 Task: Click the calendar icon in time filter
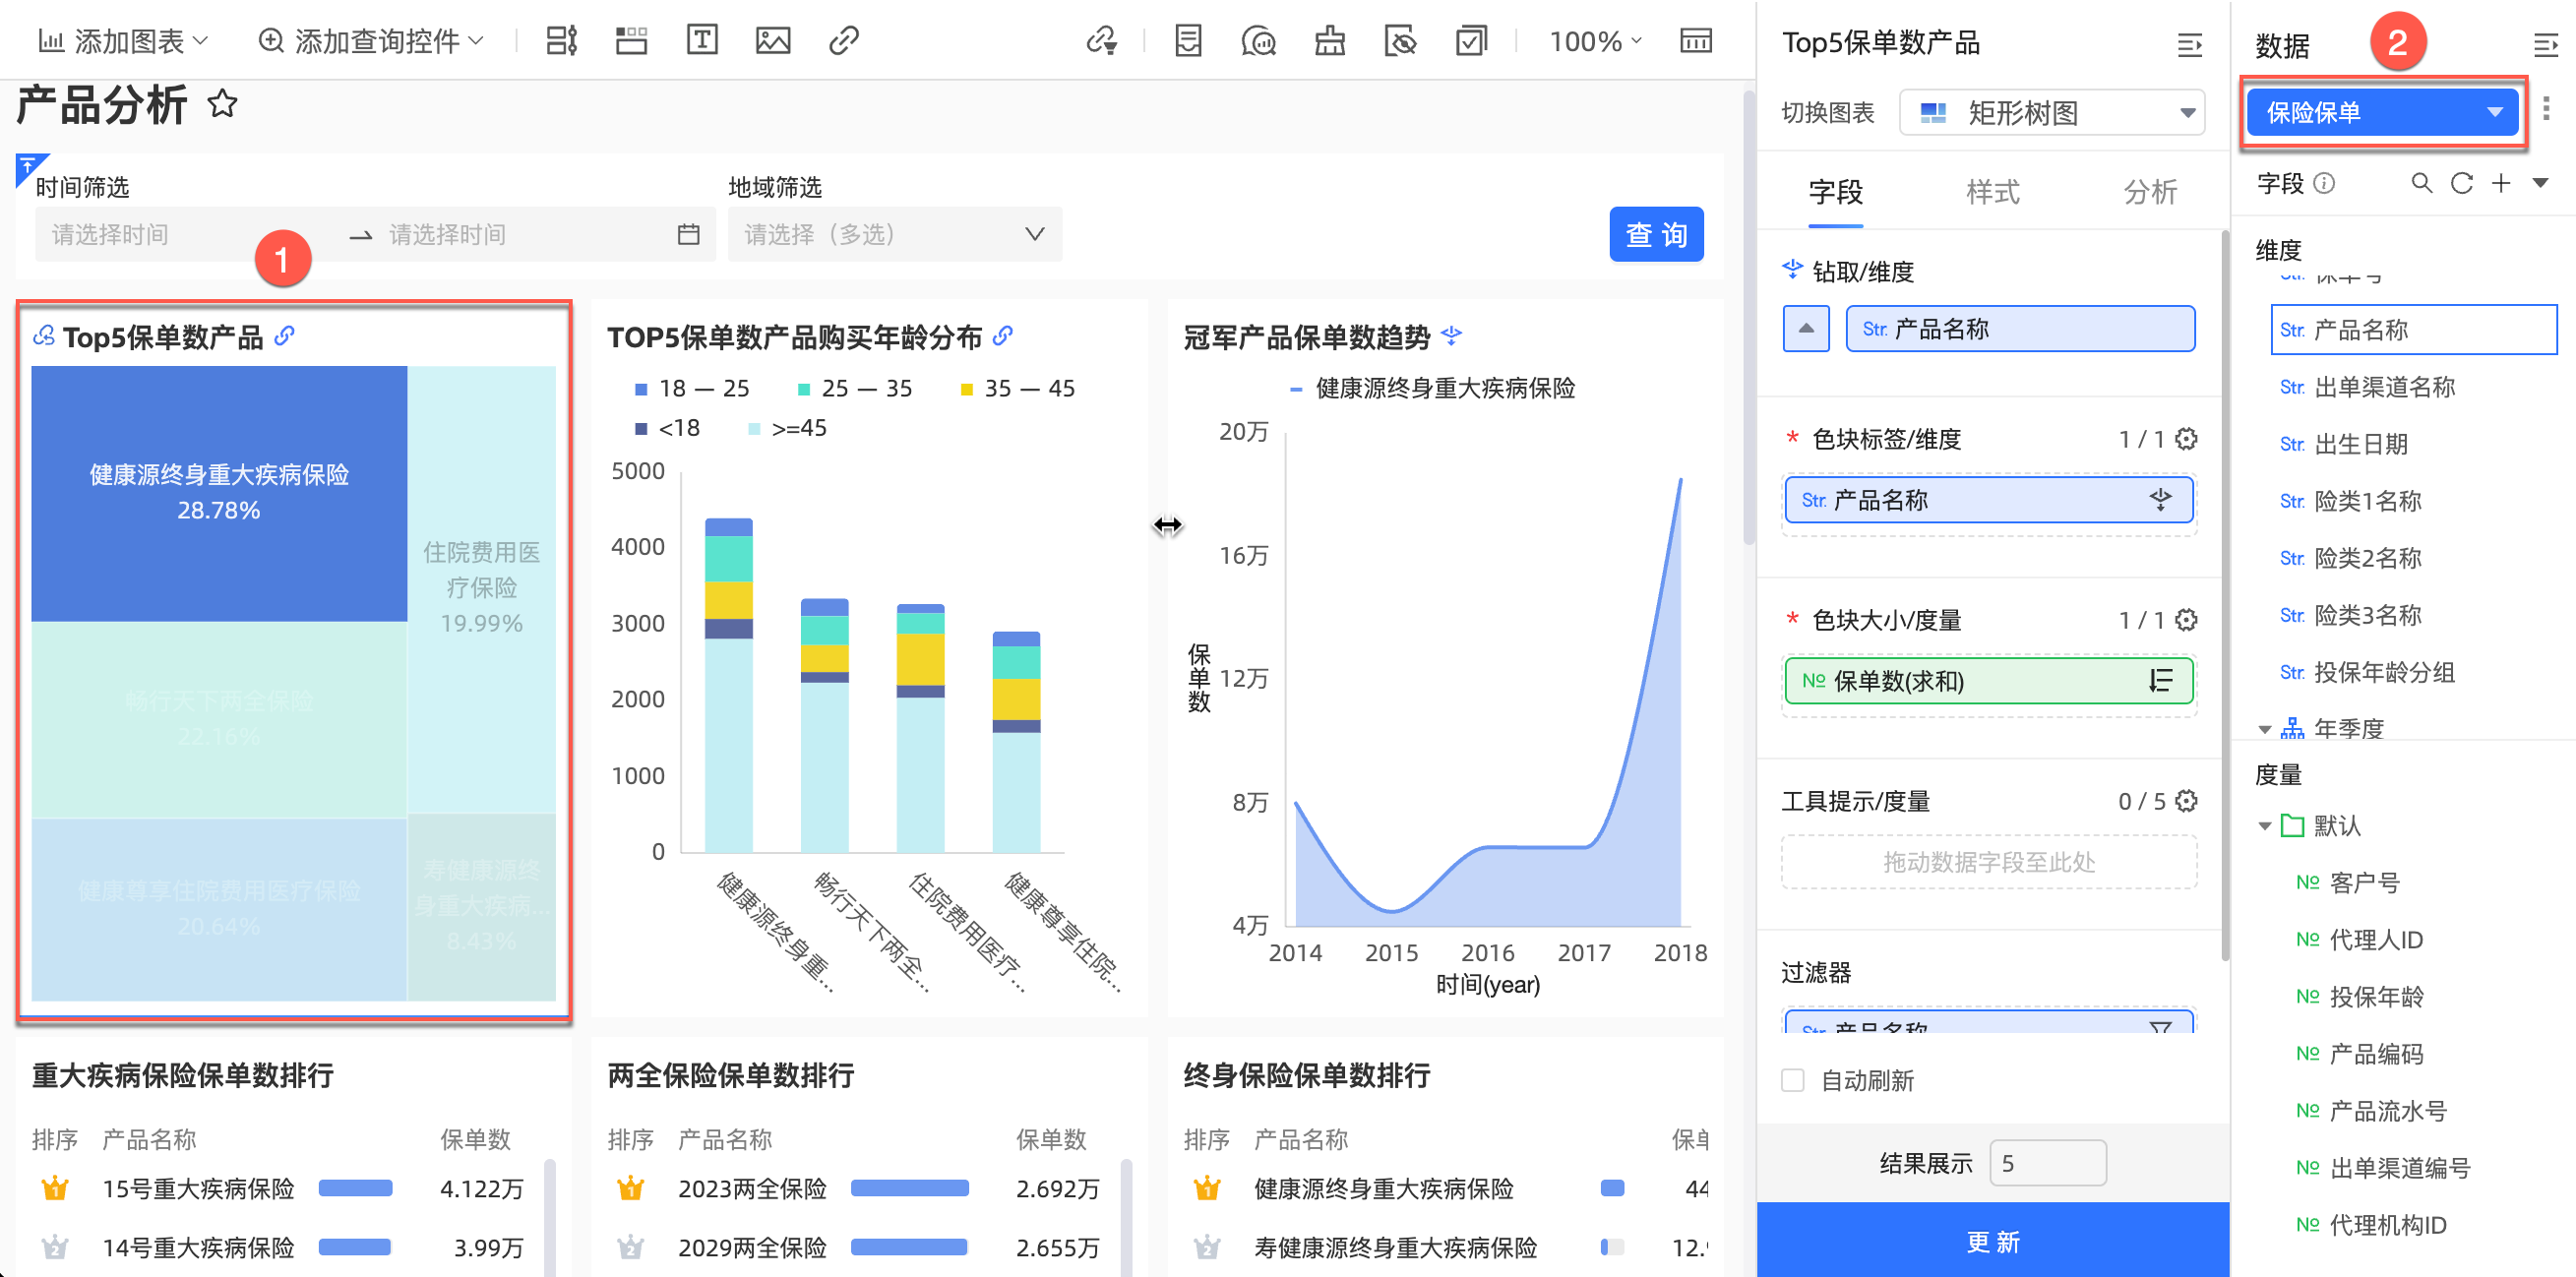tap(688, 235)
